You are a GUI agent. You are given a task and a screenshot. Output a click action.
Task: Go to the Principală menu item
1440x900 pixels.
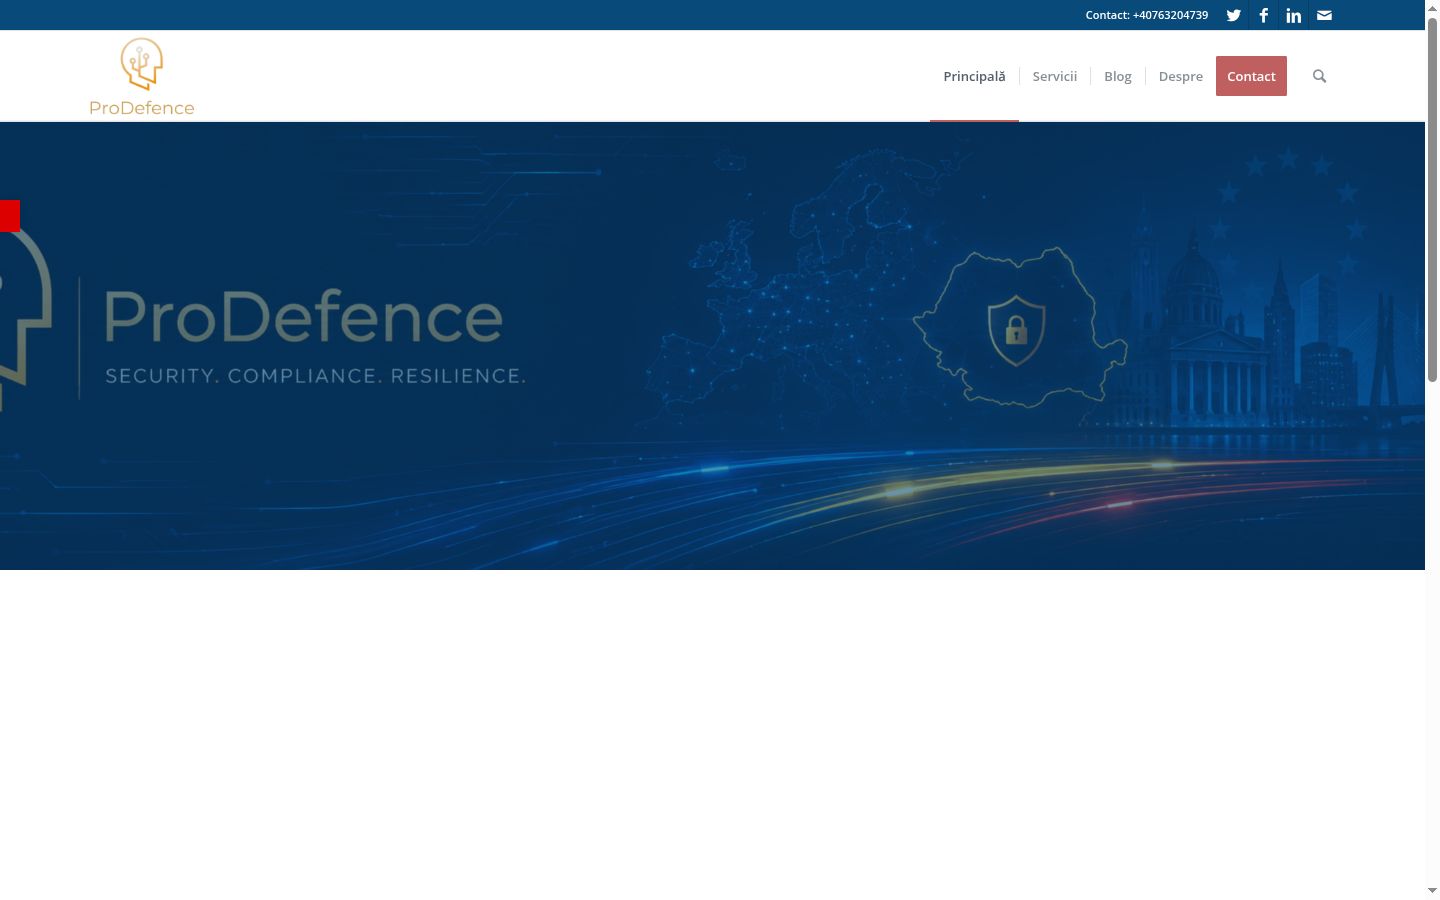coord(974,76)
